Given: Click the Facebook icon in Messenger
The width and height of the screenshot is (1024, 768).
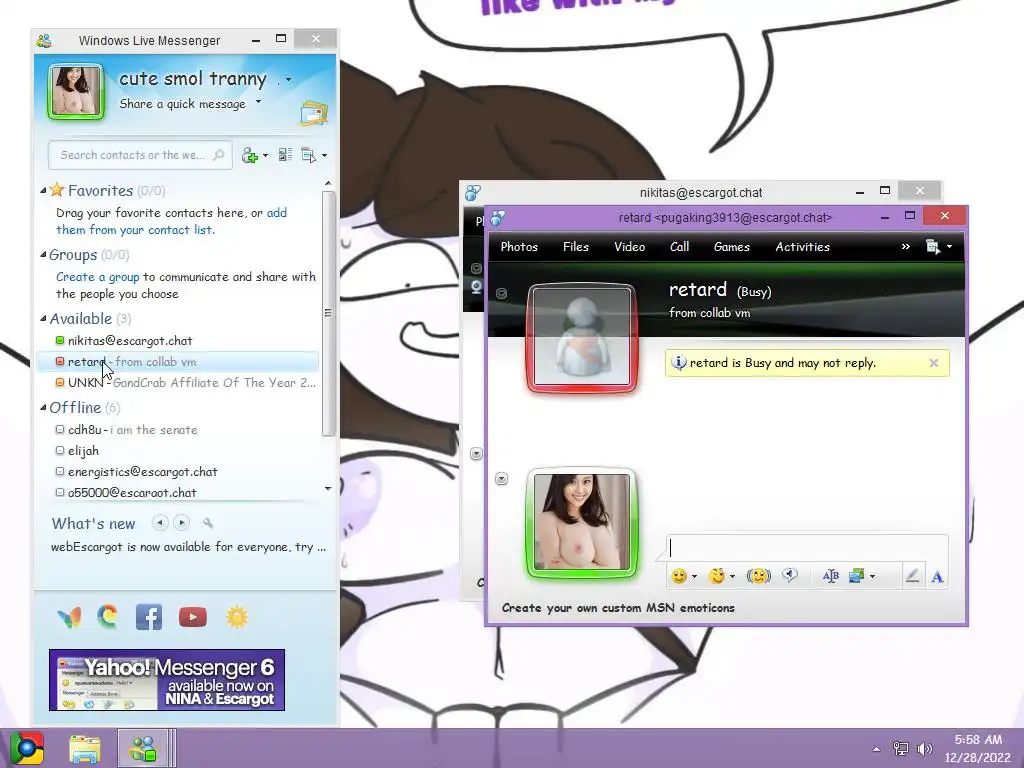Looking at the screenshot, I should coord(149,617).
